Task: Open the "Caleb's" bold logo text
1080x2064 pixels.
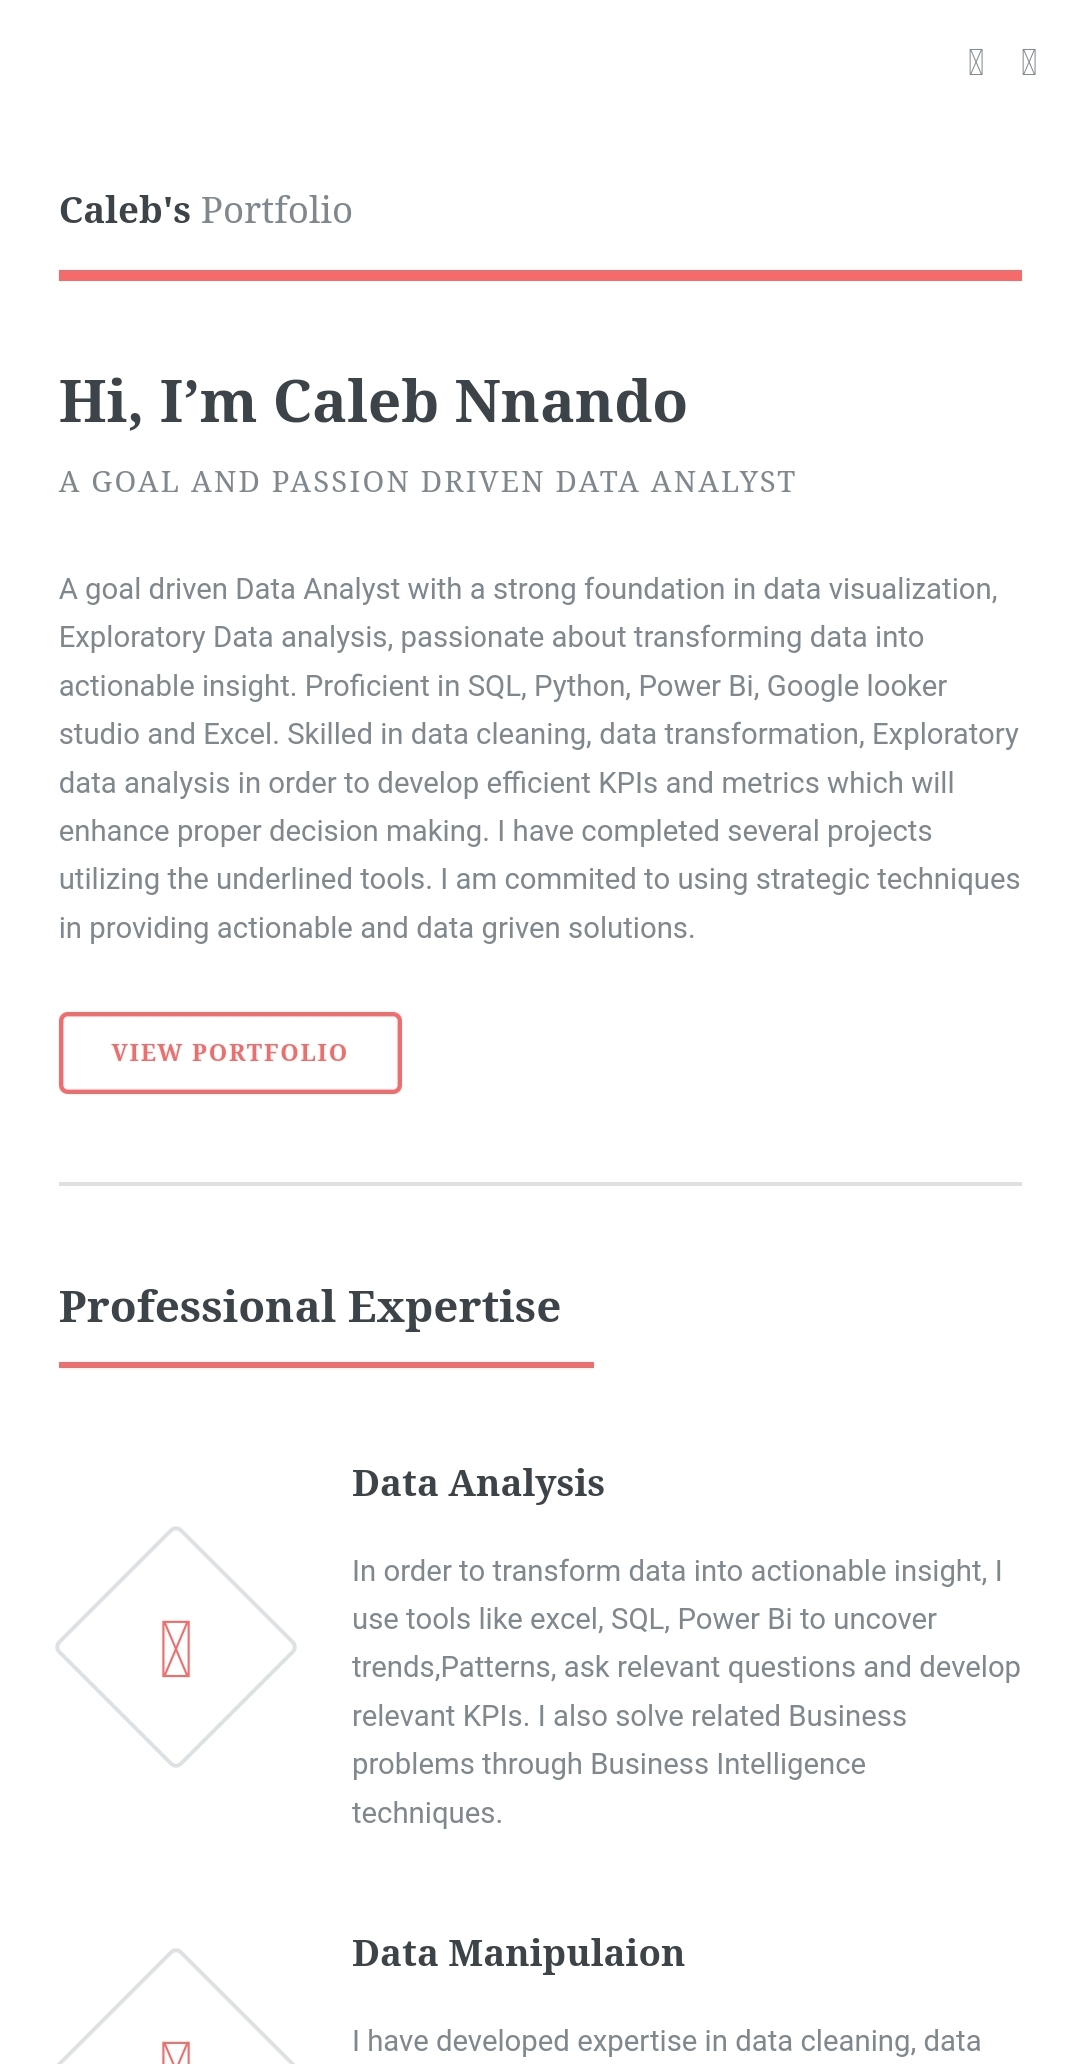Action: click(124, 210)
